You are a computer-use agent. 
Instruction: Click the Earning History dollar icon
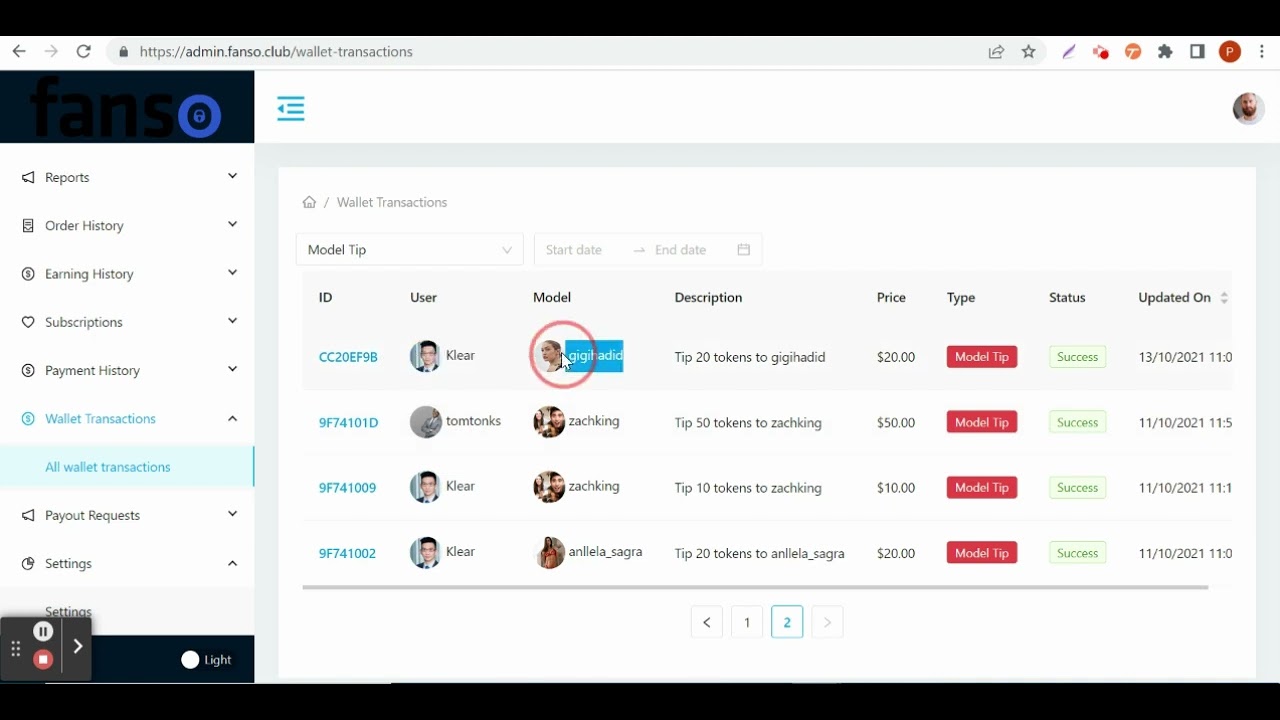[x=28, y=274]
